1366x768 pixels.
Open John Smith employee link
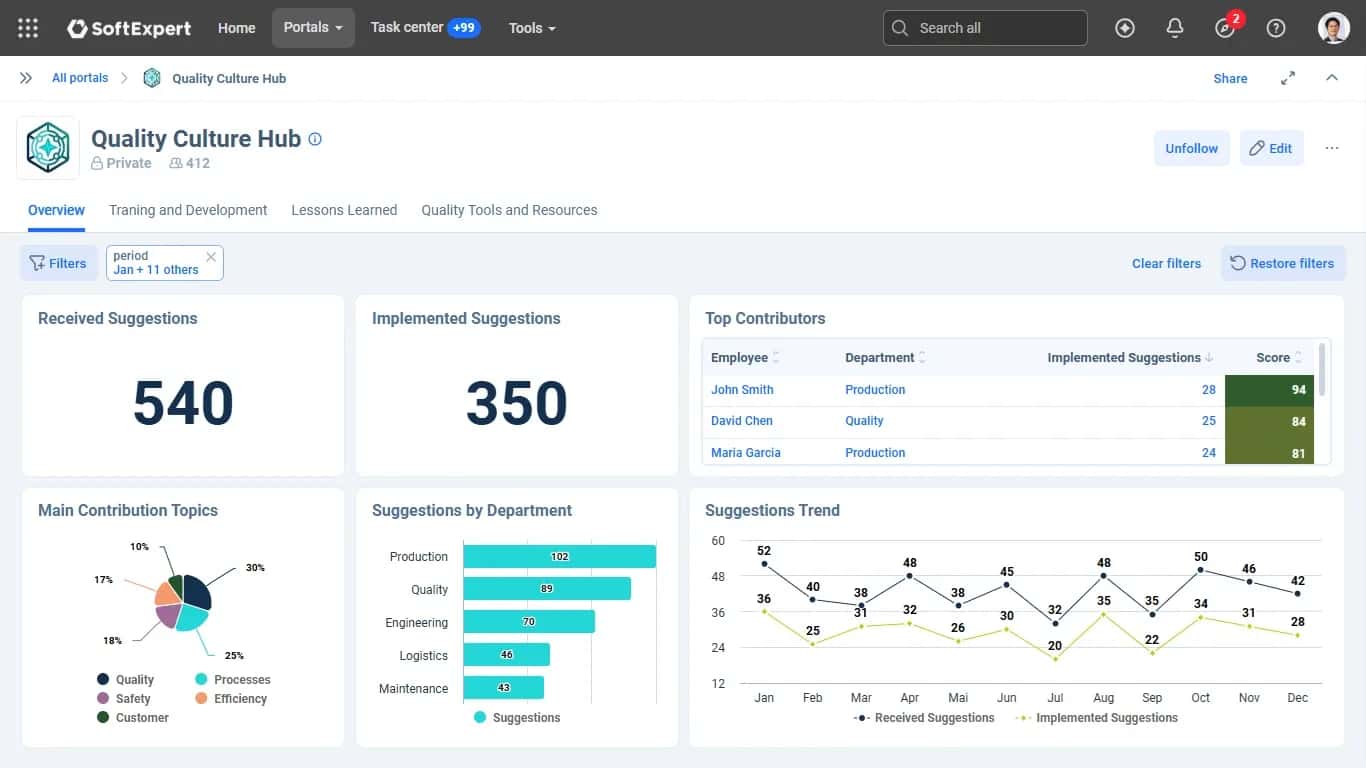742,390
